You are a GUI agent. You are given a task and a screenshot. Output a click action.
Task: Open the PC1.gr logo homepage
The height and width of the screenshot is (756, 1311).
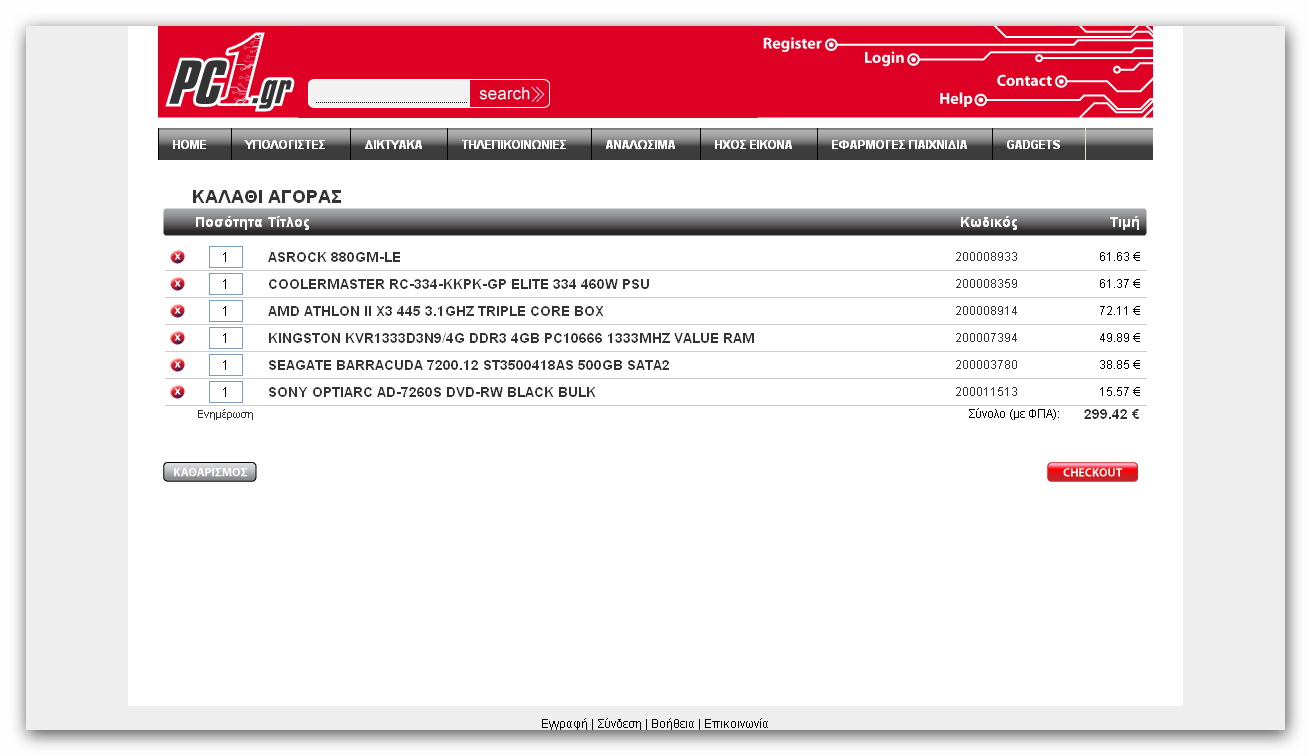coord(230,72)
